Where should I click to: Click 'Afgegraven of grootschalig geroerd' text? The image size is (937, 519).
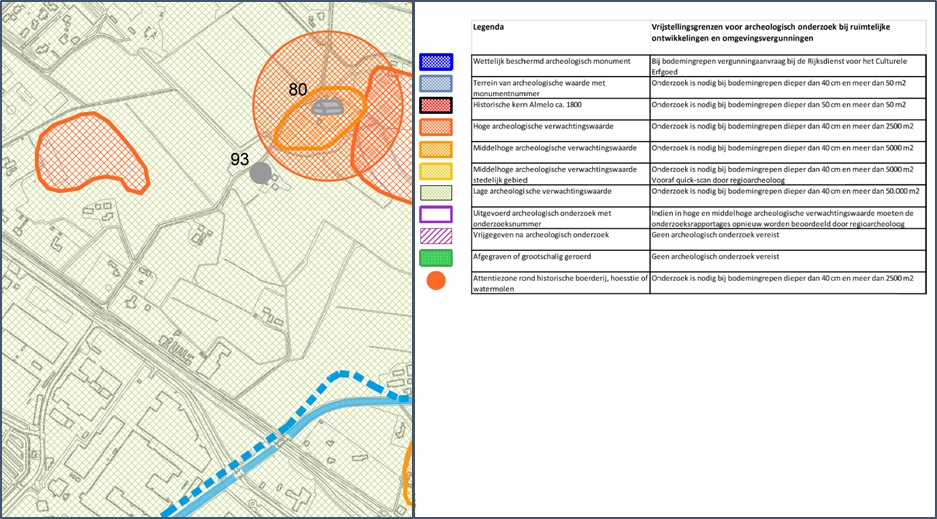(532, 256)
